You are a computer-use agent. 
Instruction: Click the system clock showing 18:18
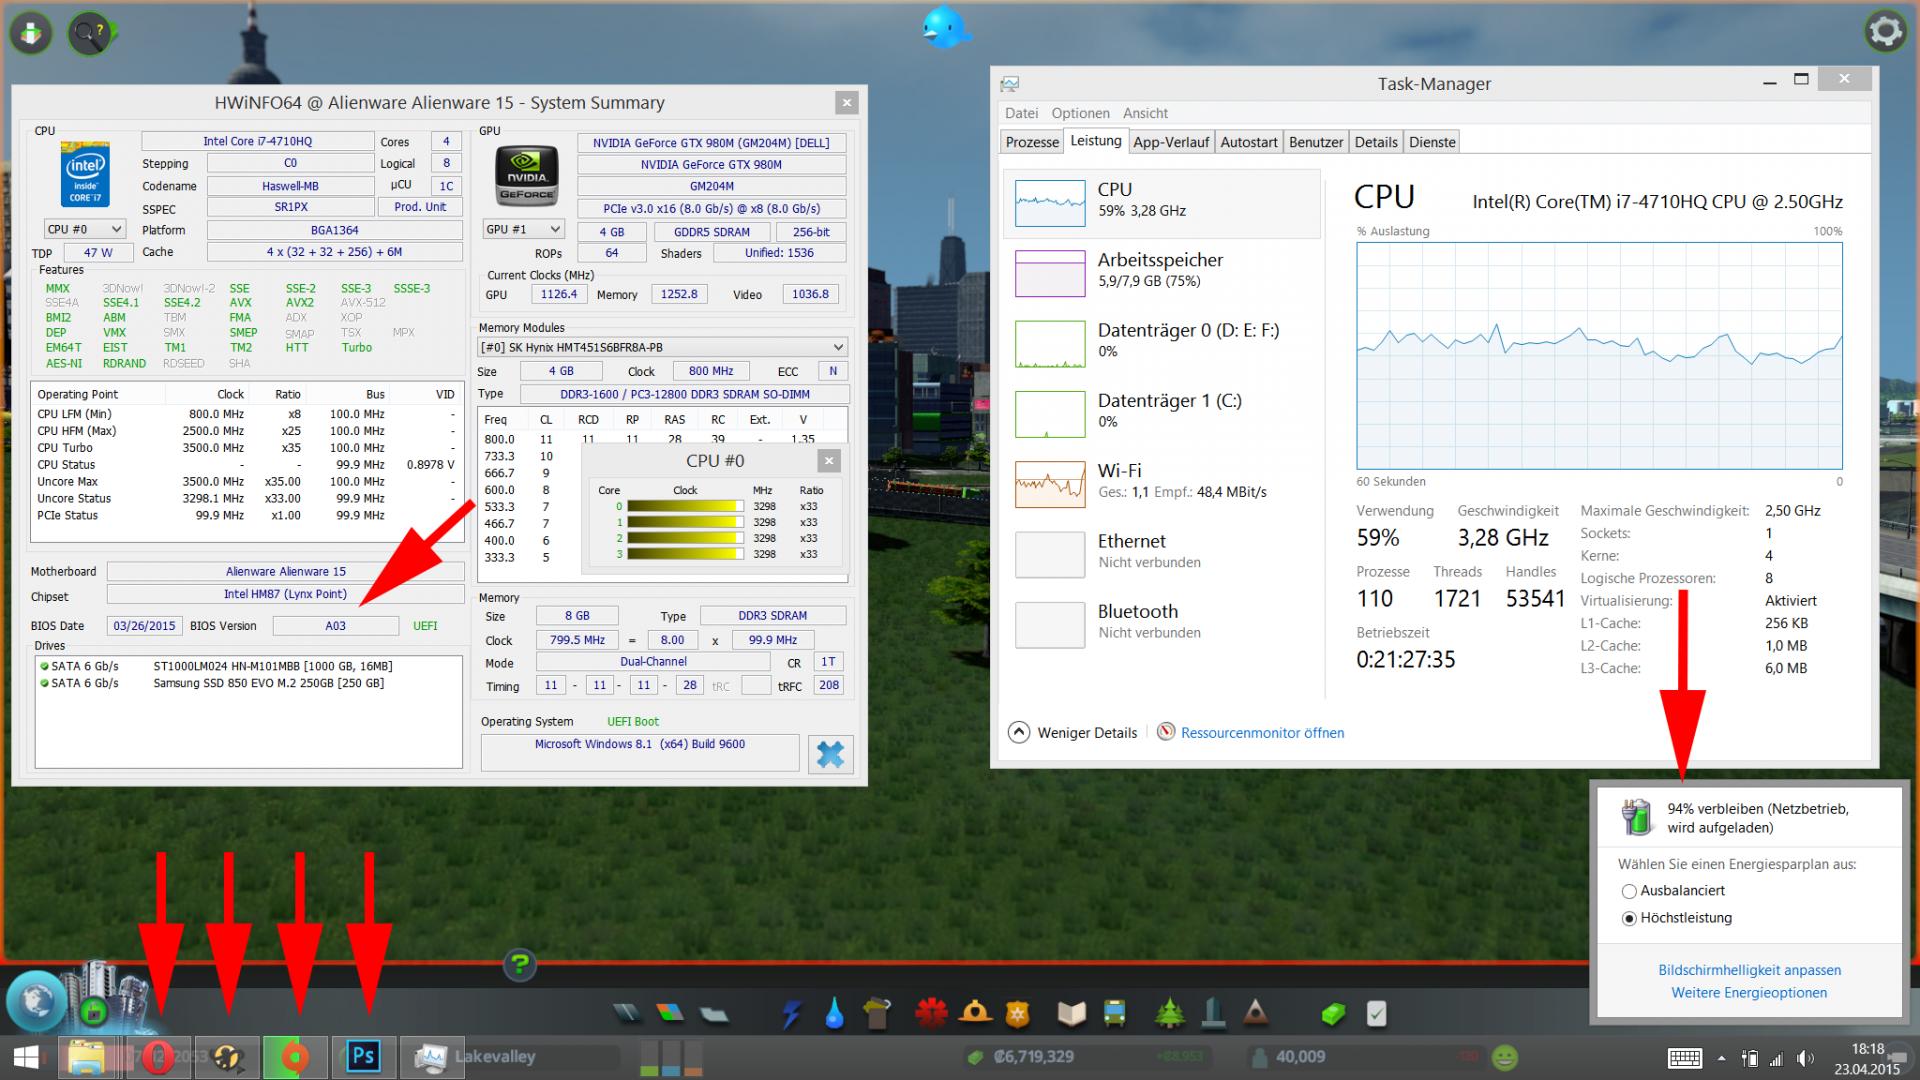click(1867, 1049)
